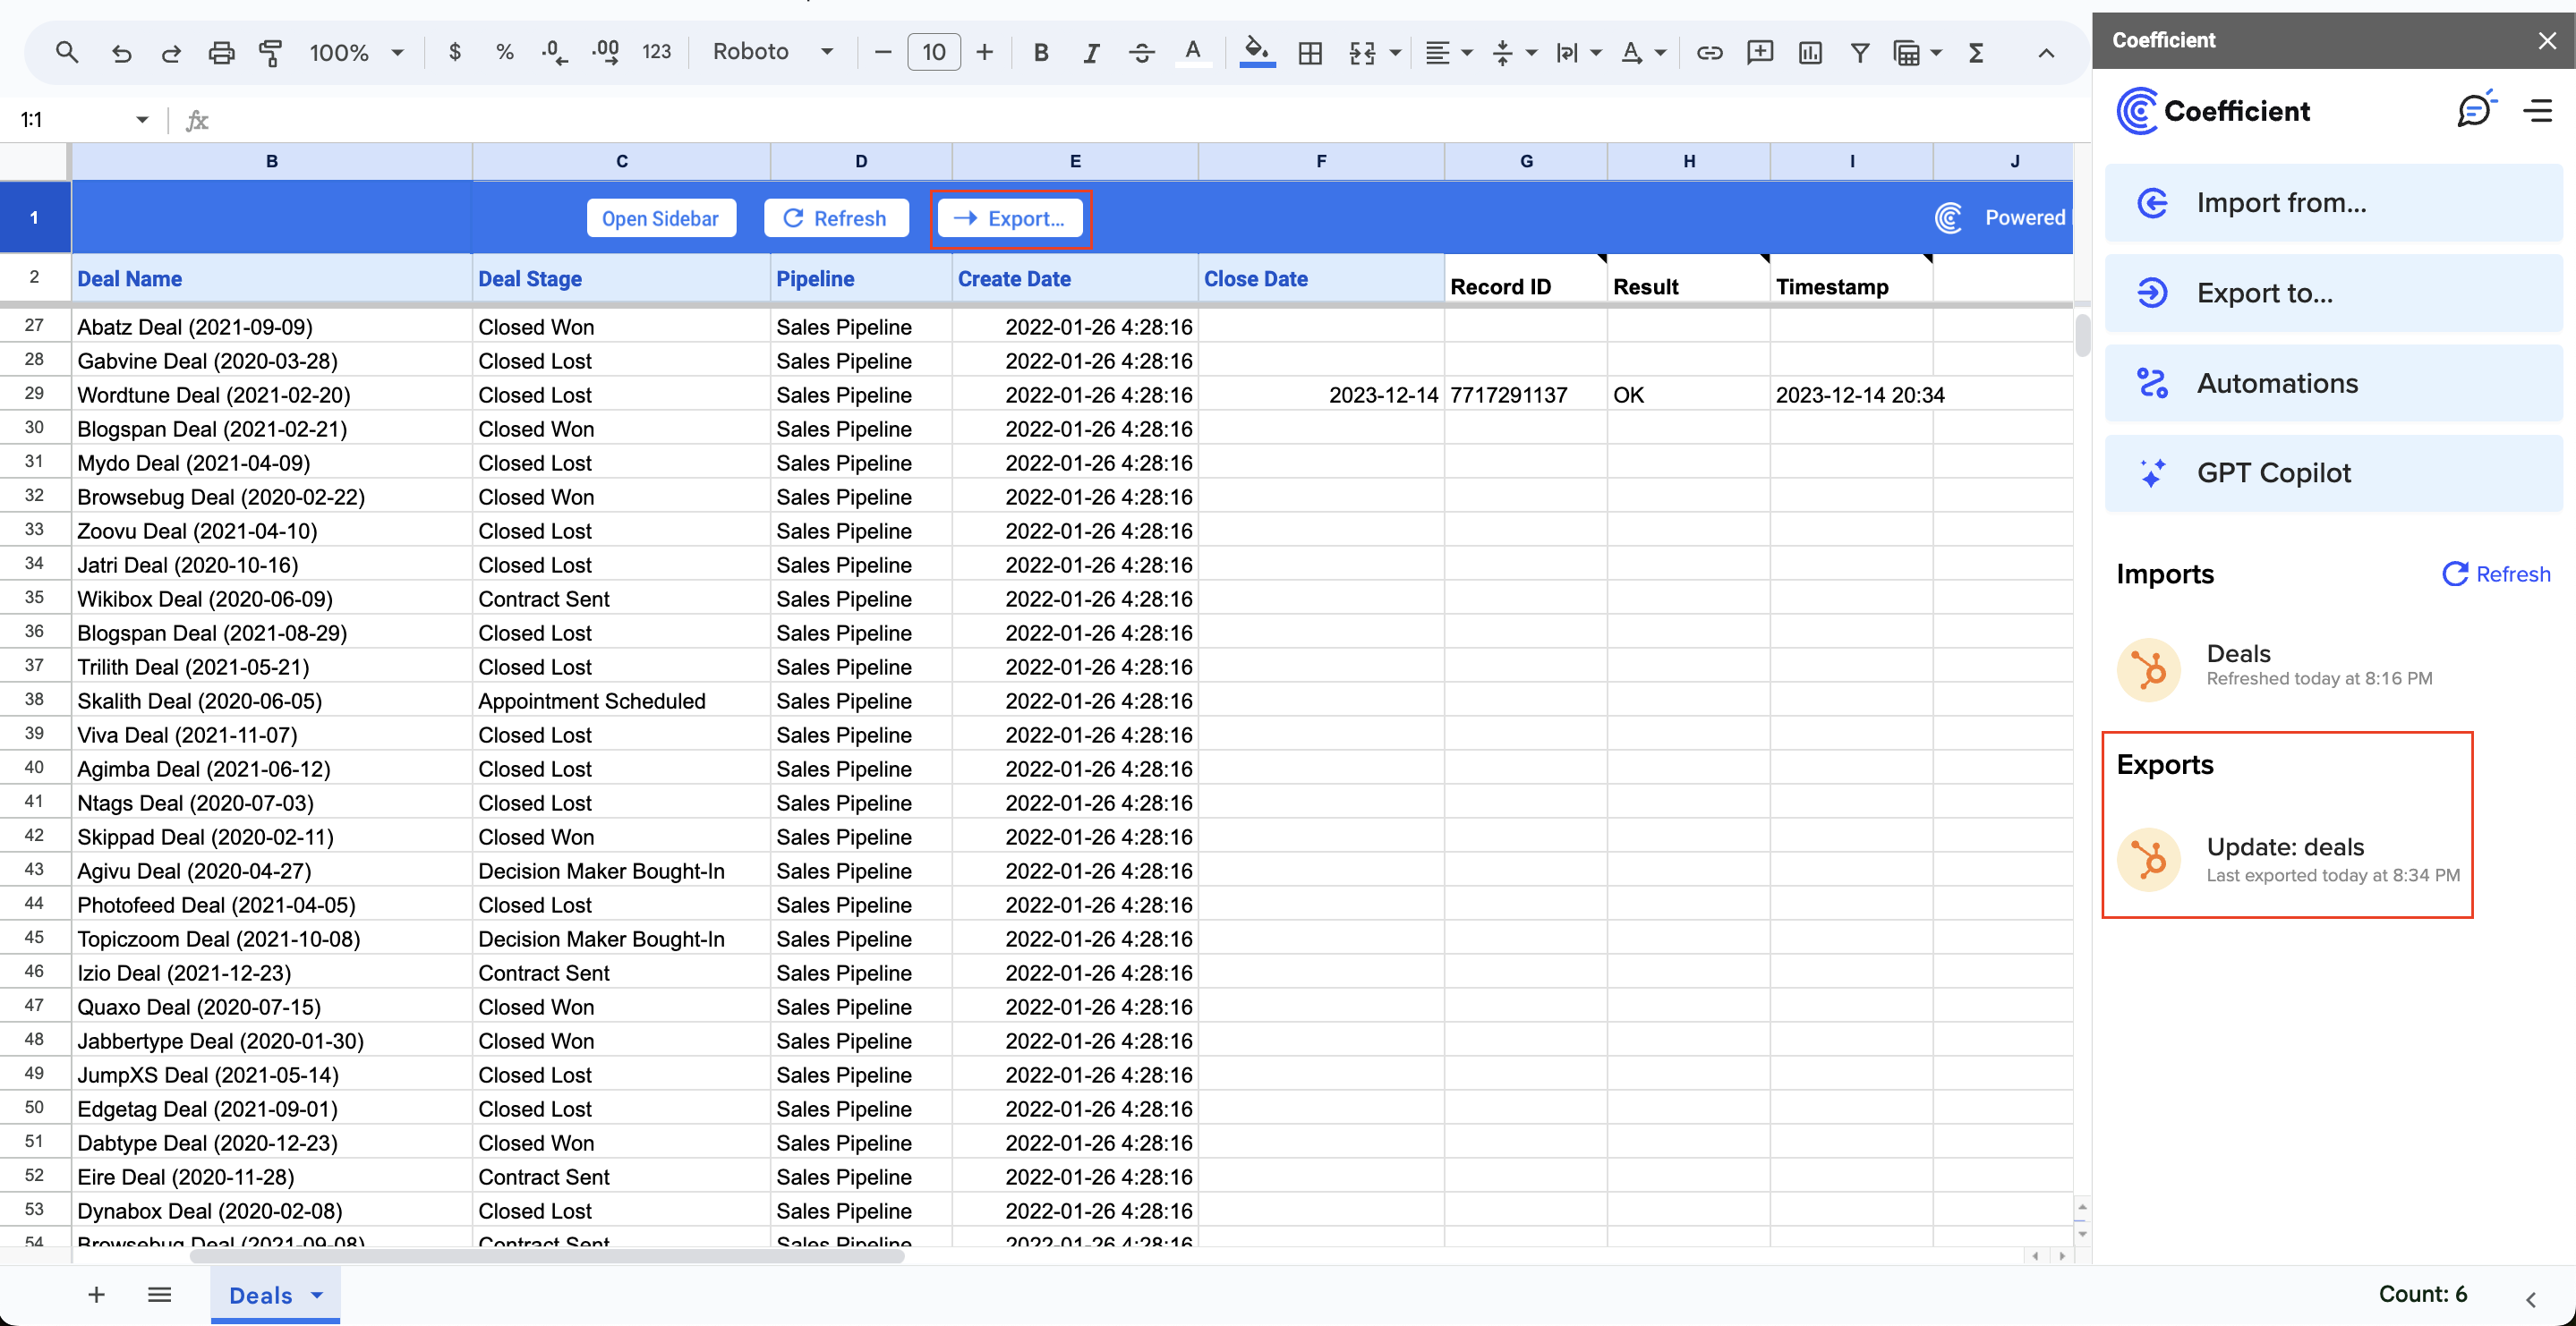Open more number formats 123
The width and height of the screenshot is (2576, 1326).
pyautogui.click(x=656, y=52)
